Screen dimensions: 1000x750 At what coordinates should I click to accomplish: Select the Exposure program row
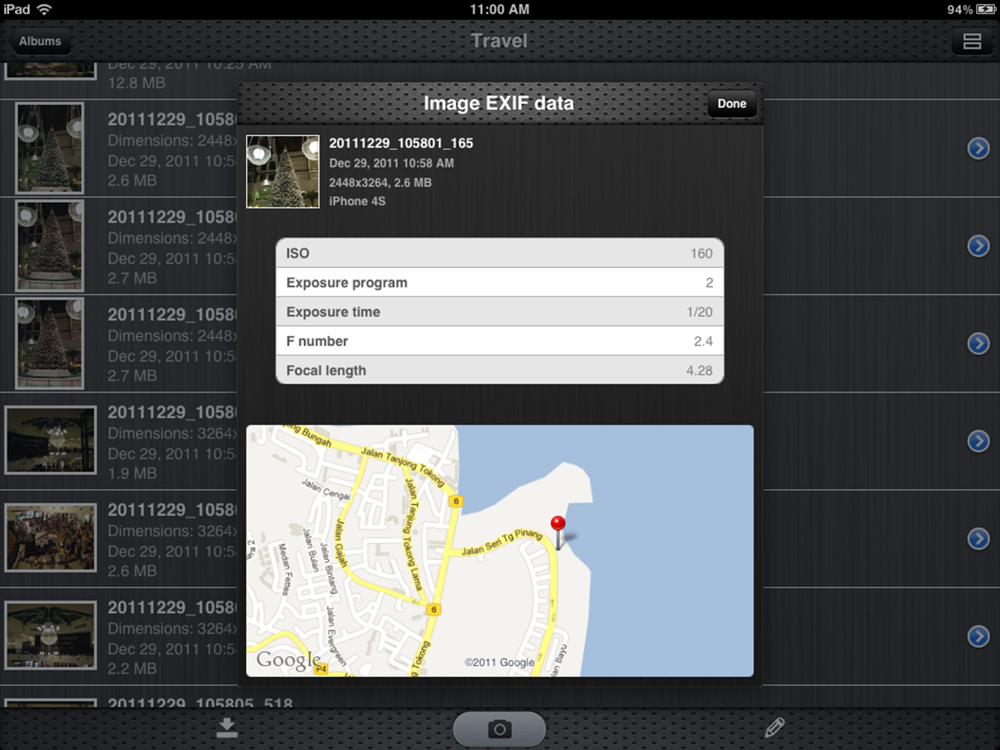point(499,283)
